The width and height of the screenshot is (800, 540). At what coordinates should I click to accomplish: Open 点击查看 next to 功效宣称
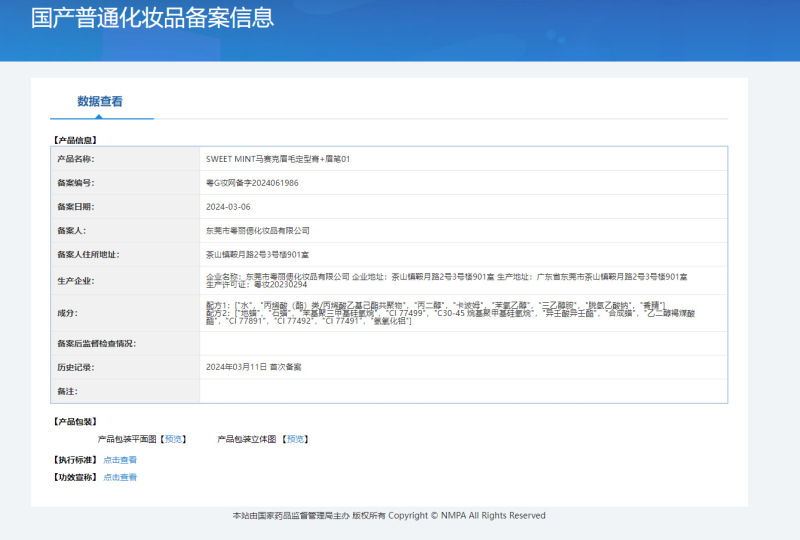(x=120, y=477)
